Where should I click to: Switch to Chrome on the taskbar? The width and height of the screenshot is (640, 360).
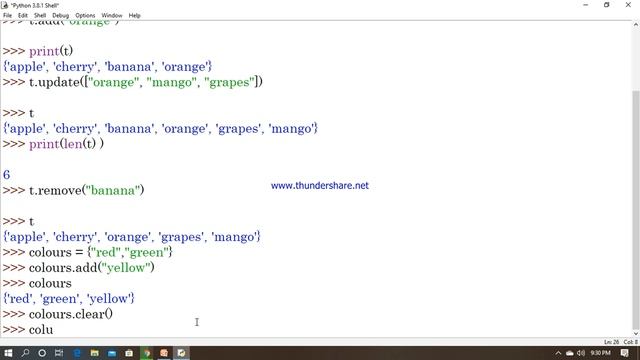pyautogui.click(x=147, y=353)
